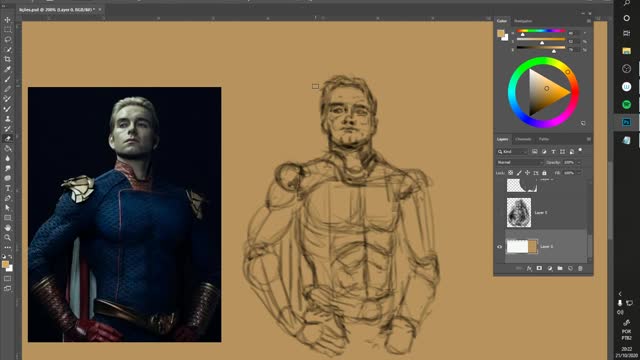Screen dimensions: 640x360
Task: Toggle lock position
Action: pos(527,173)
